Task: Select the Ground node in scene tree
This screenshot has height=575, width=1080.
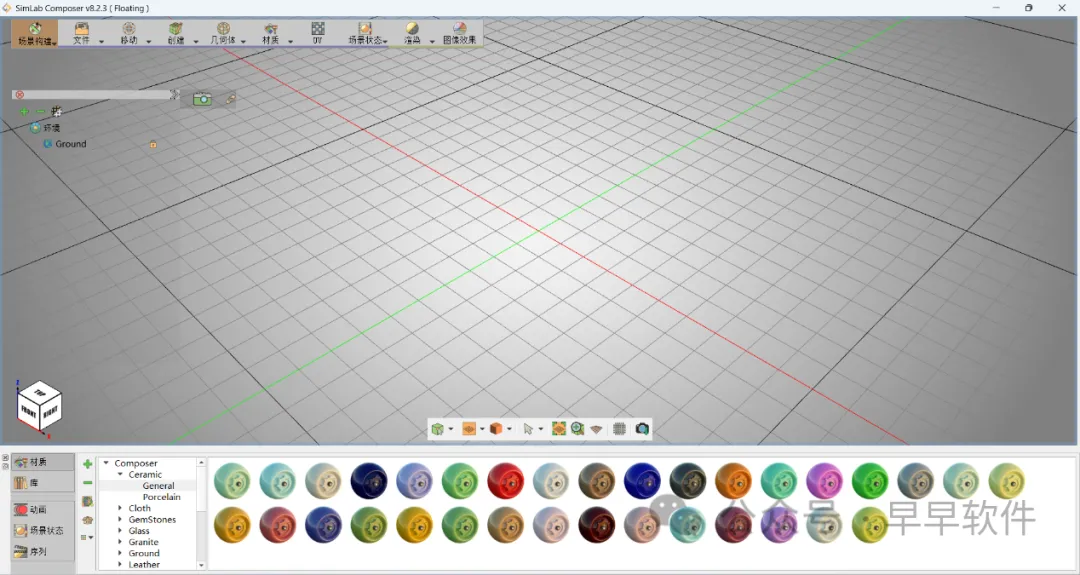Action: click(x=71, y=144)
